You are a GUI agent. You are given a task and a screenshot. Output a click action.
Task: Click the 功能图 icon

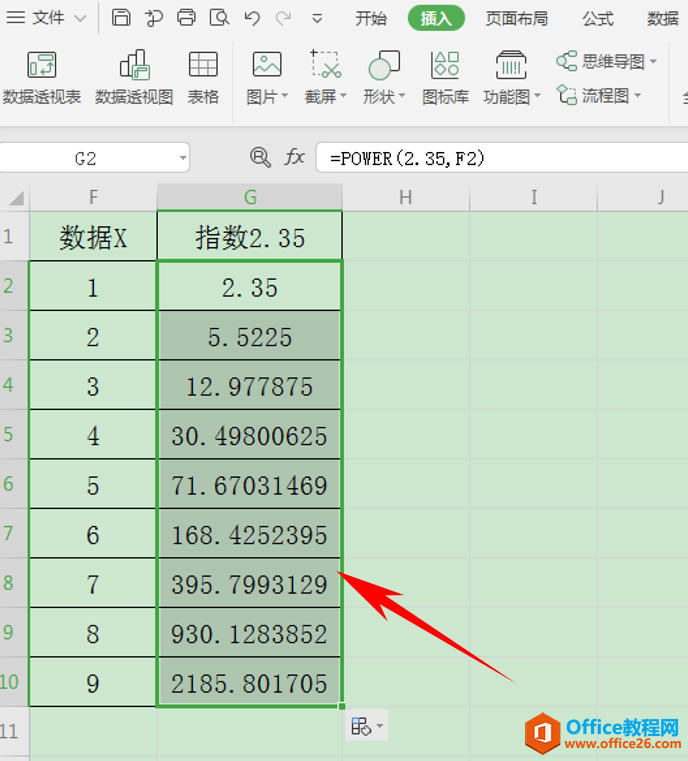tap(511, 65)
